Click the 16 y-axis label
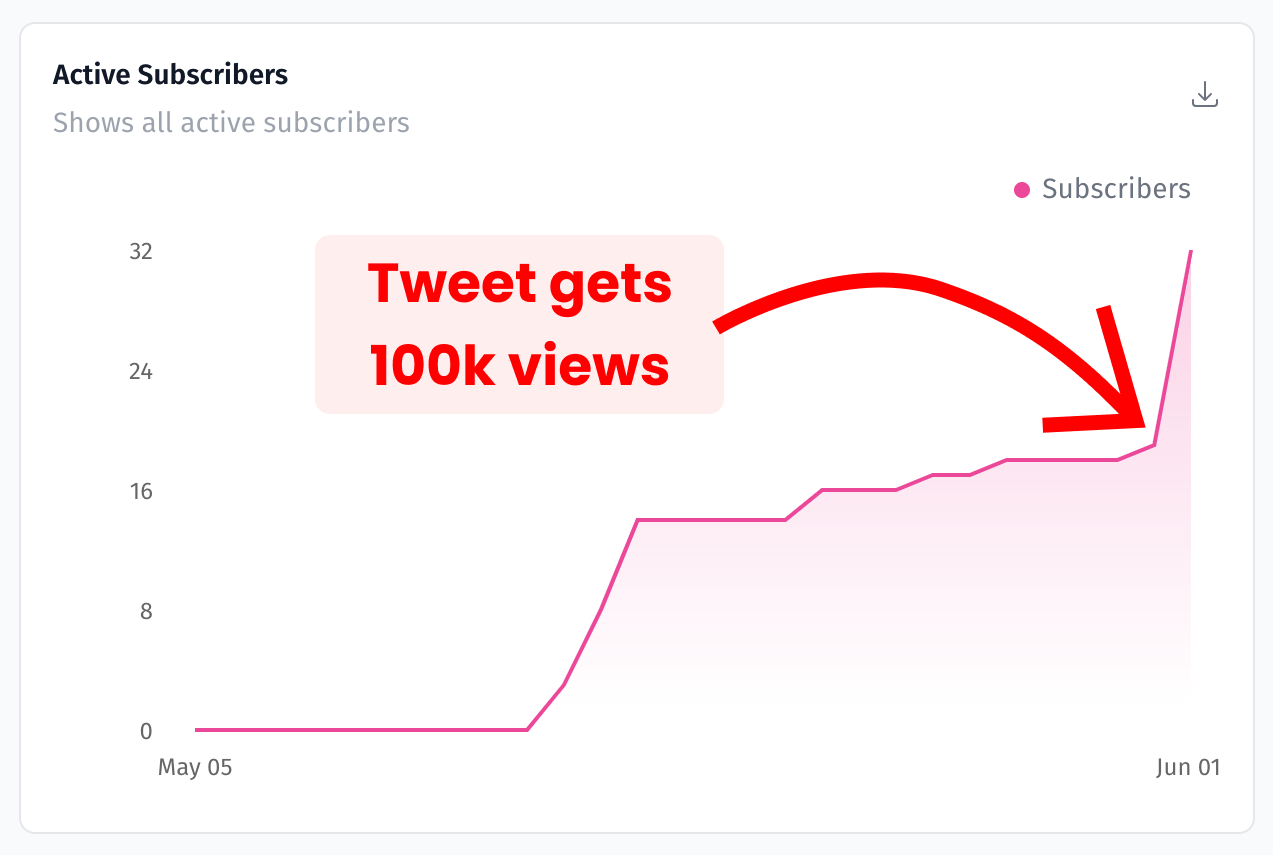Image resolution: width=1273 pixels, height=855 pixels. click(x=140, y=491)
